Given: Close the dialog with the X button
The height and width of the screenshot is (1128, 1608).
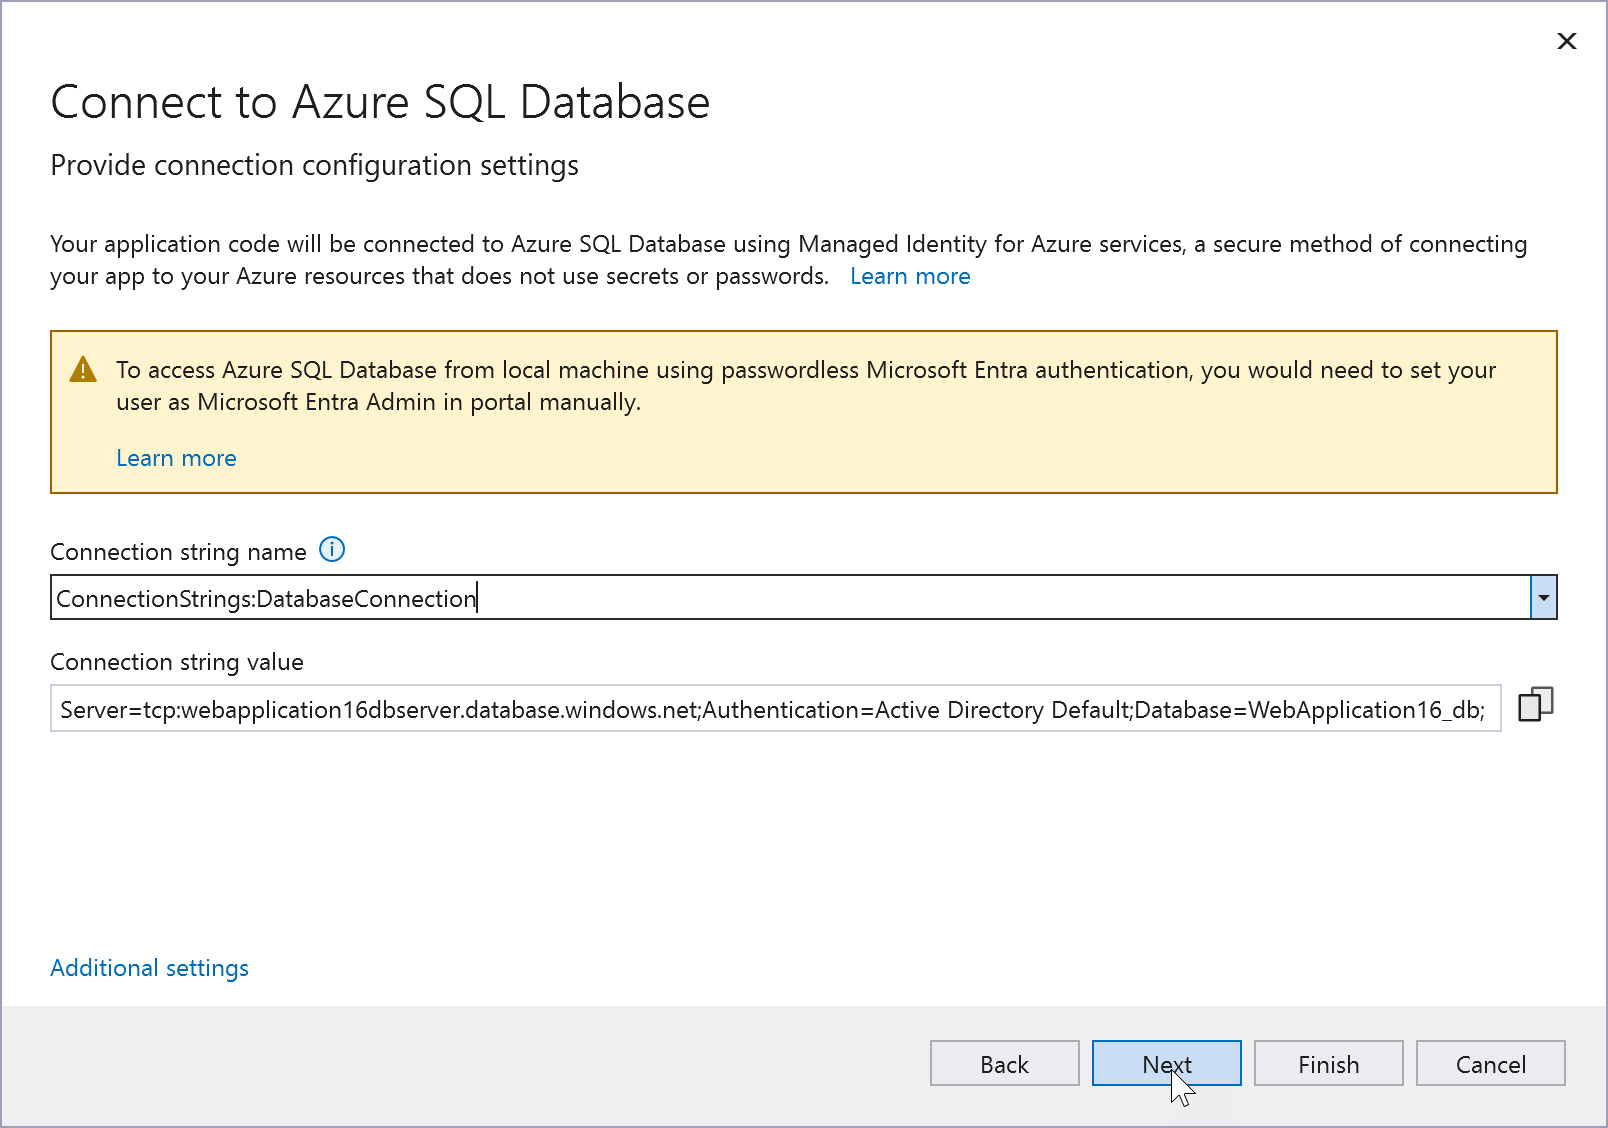Looking at the screenshot, I should coord(1567,41).
